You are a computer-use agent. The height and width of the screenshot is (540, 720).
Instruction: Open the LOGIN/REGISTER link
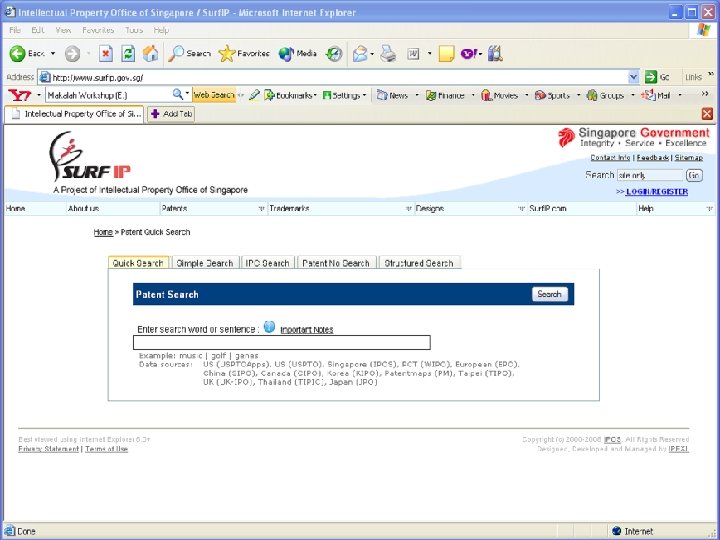tap(657, 191)
